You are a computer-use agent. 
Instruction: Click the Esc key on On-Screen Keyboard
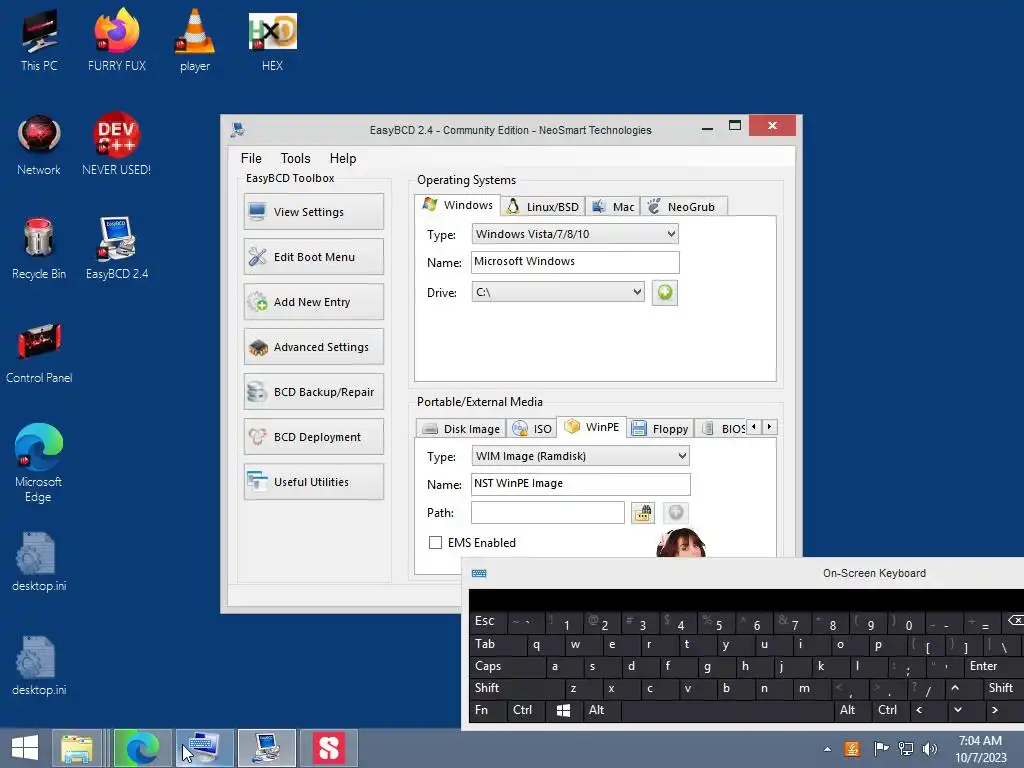(x=488, y=621)
